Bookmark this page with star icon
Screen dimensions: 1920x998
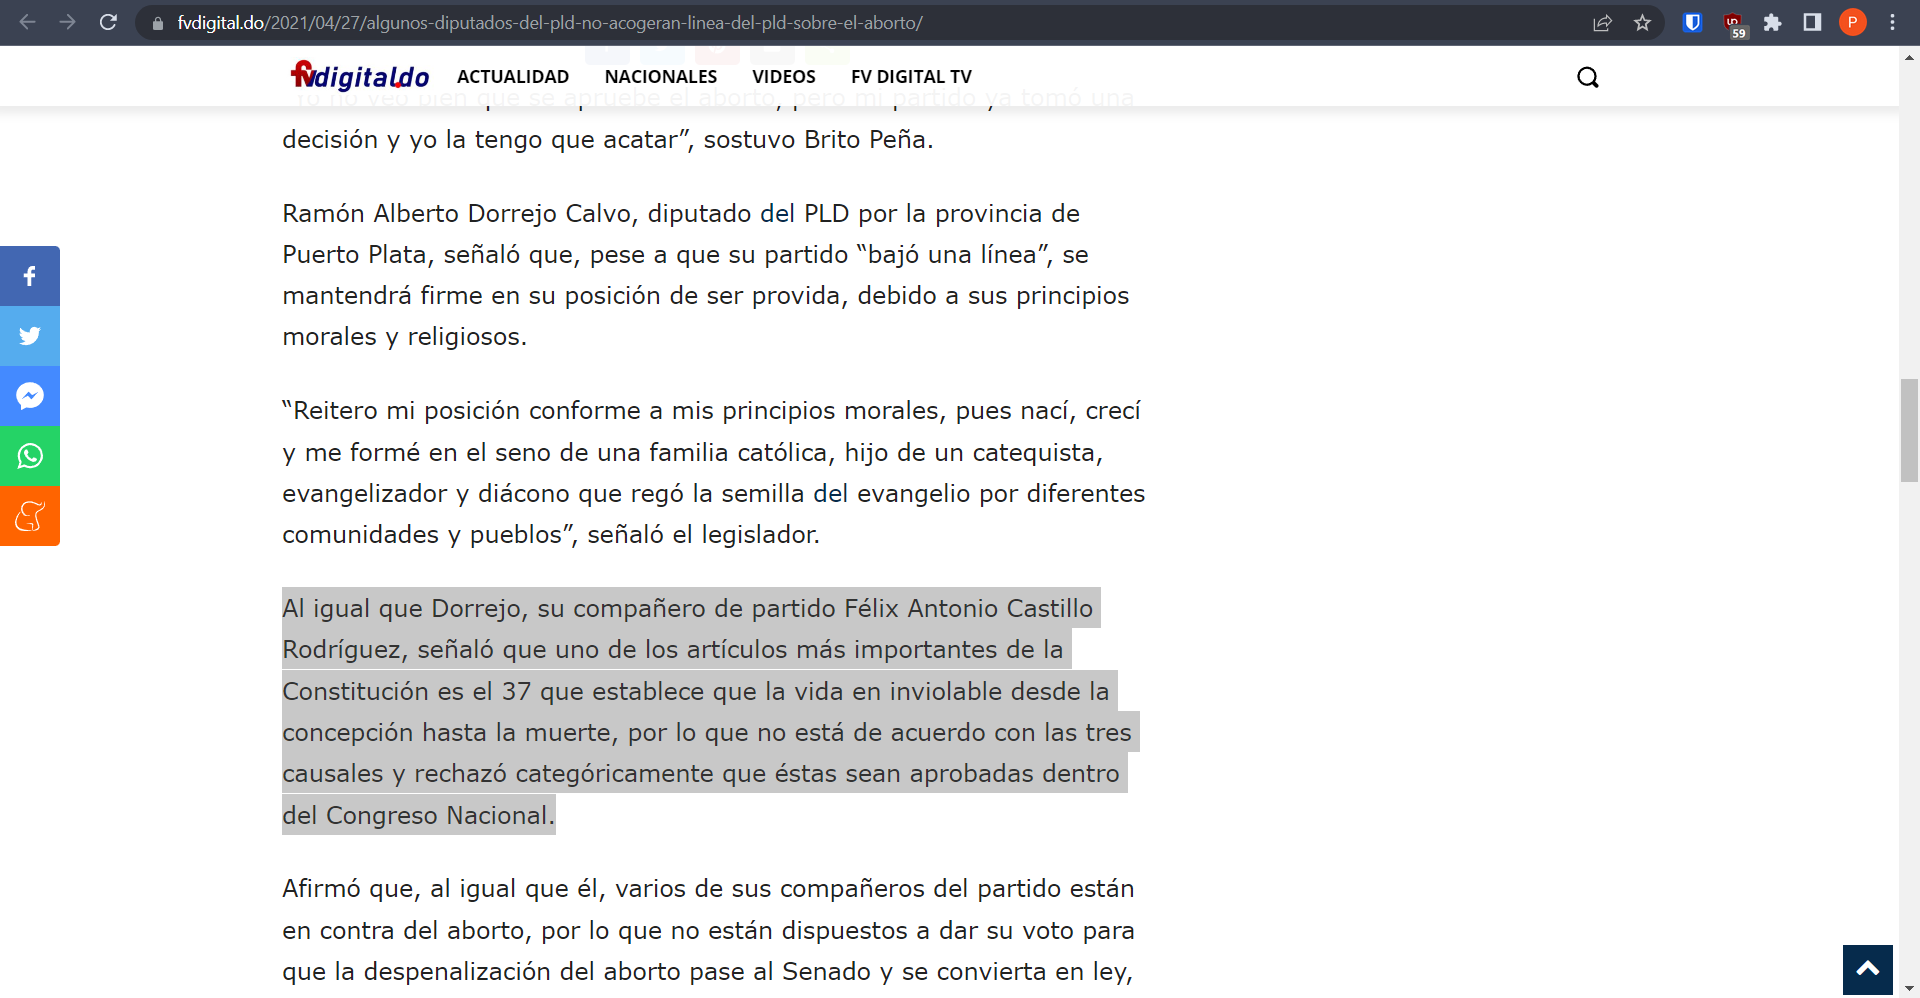click(1642, 22)
